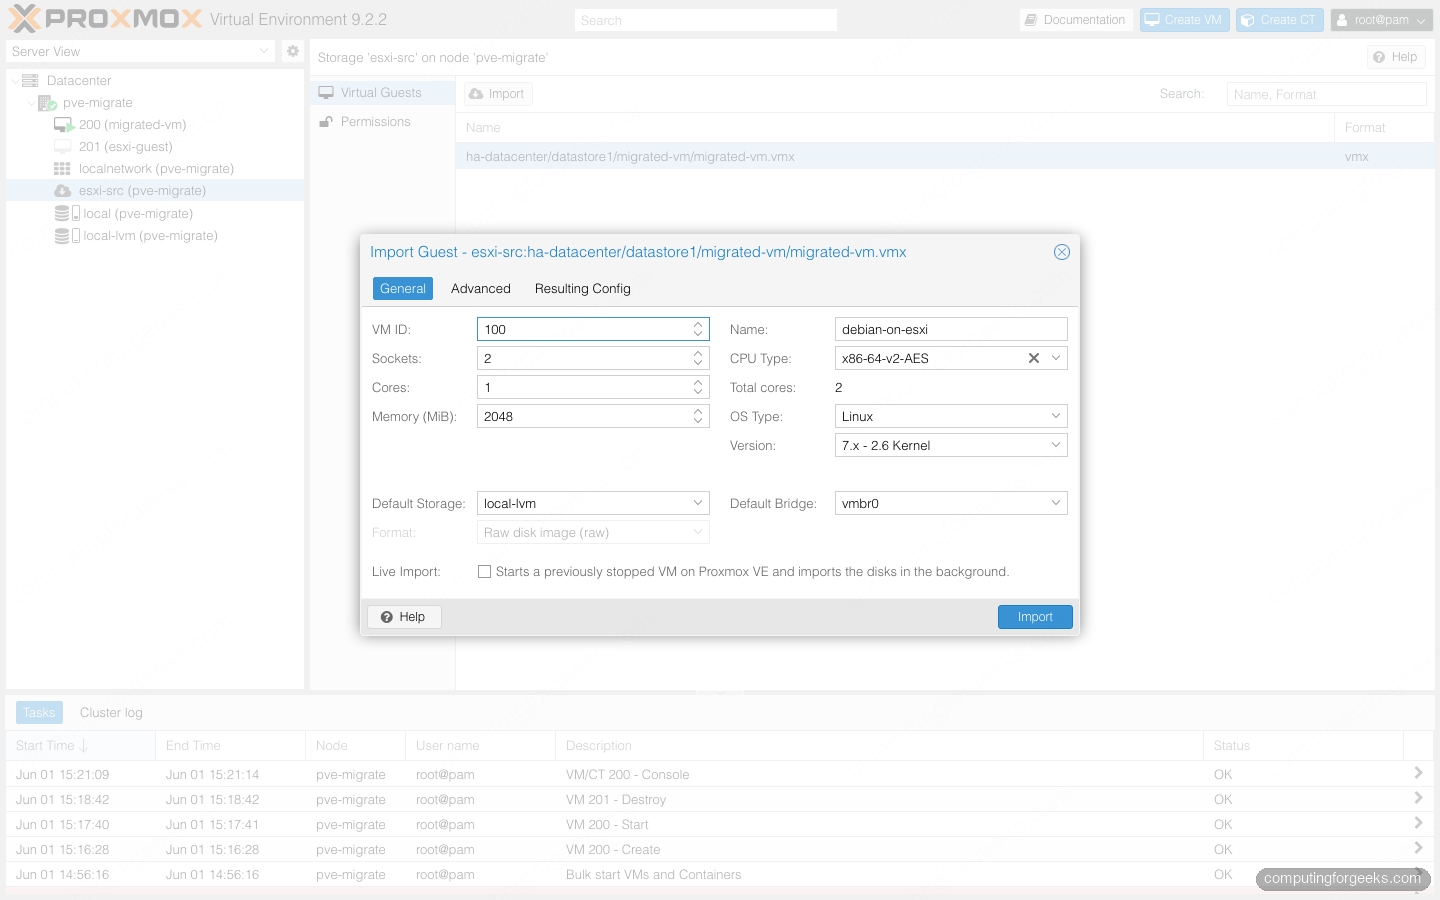
Task: Switch to the Advanced tab
Action: click(481, 288)
